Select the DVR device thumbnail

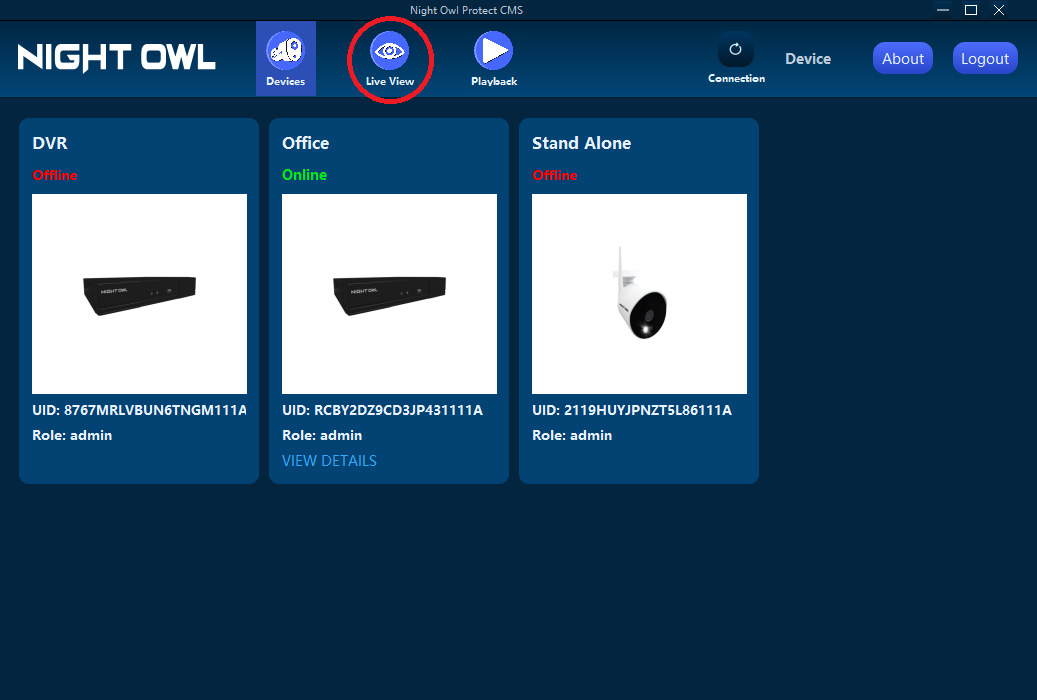140,294
